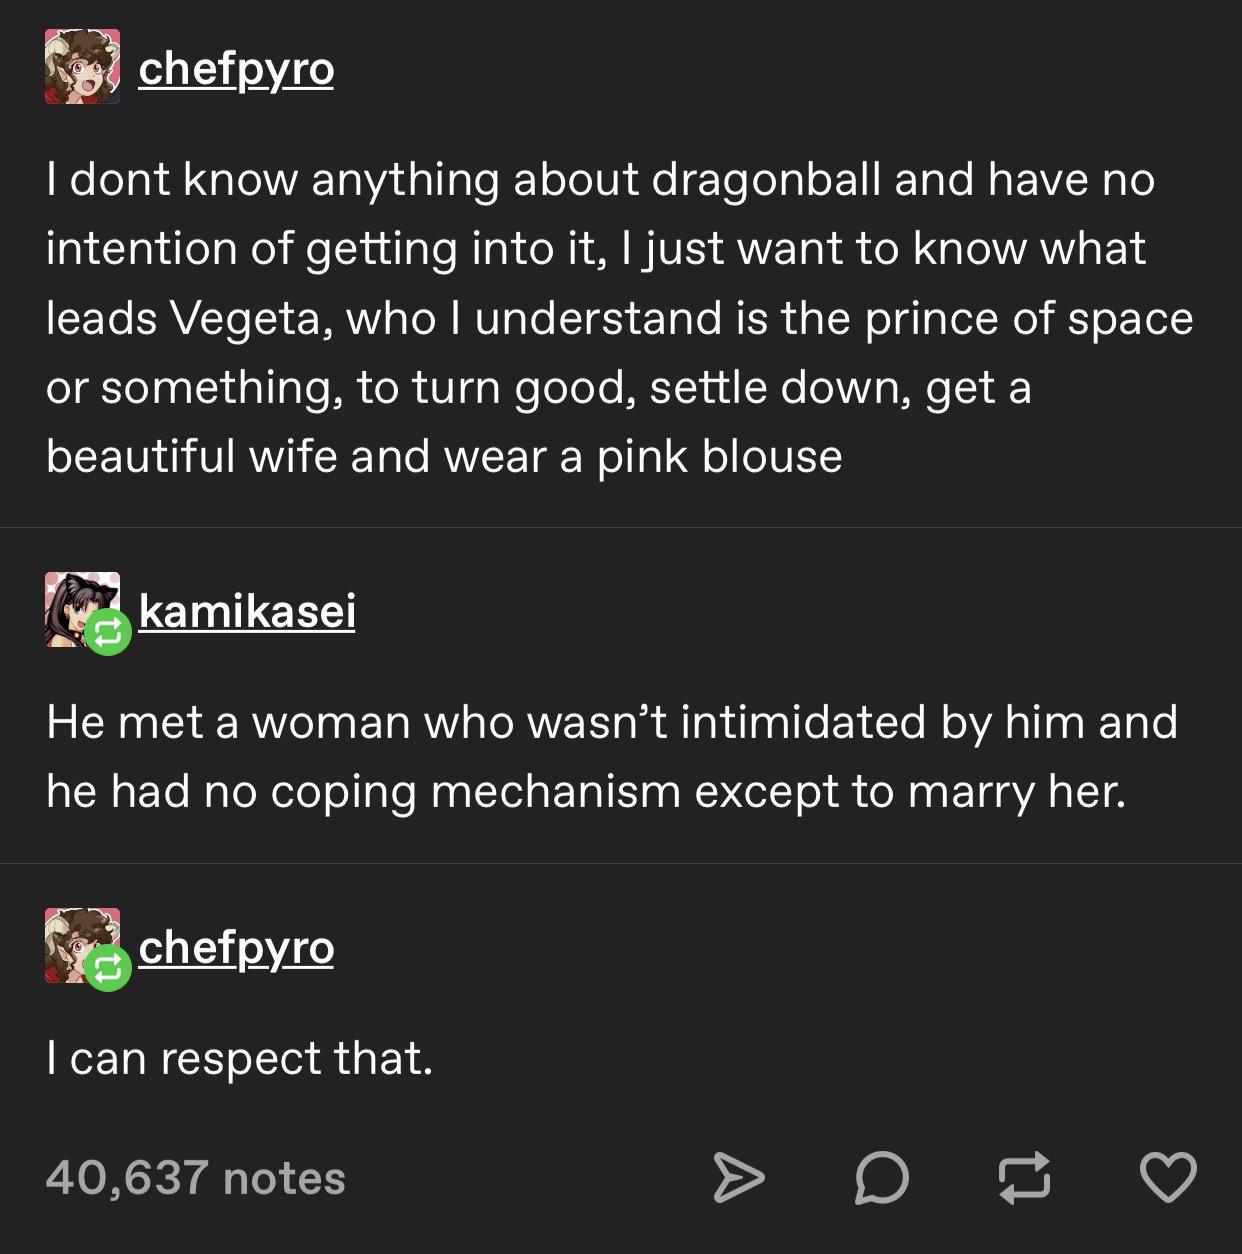
Task: Open chefpyro's avatar on the original dragonball post
Action: click(82, 67)
